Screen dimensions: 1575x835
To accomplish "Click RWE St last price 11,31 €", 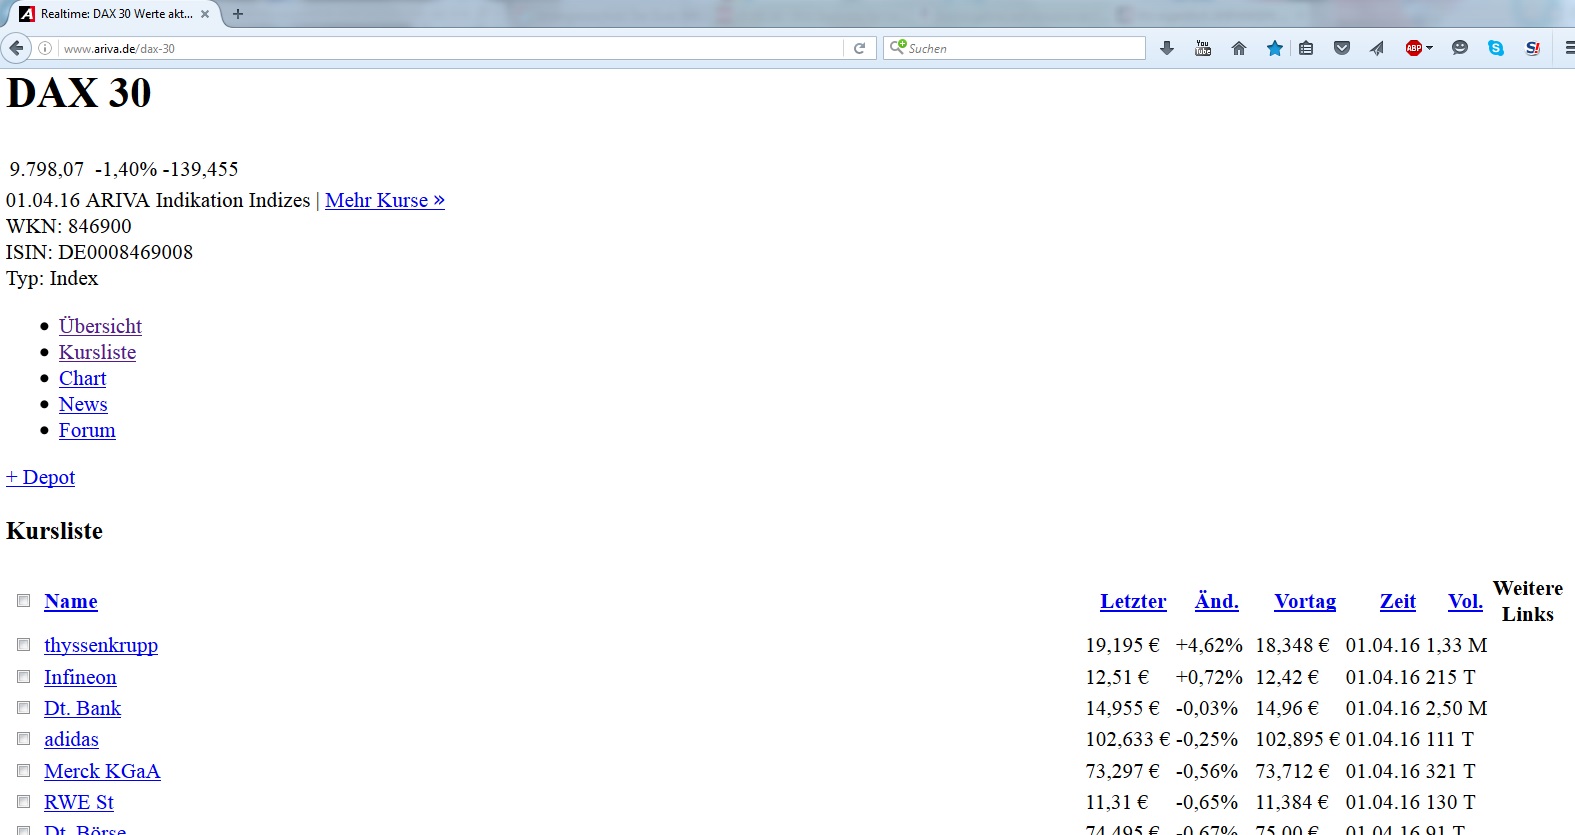I will tap(1117, 802).
